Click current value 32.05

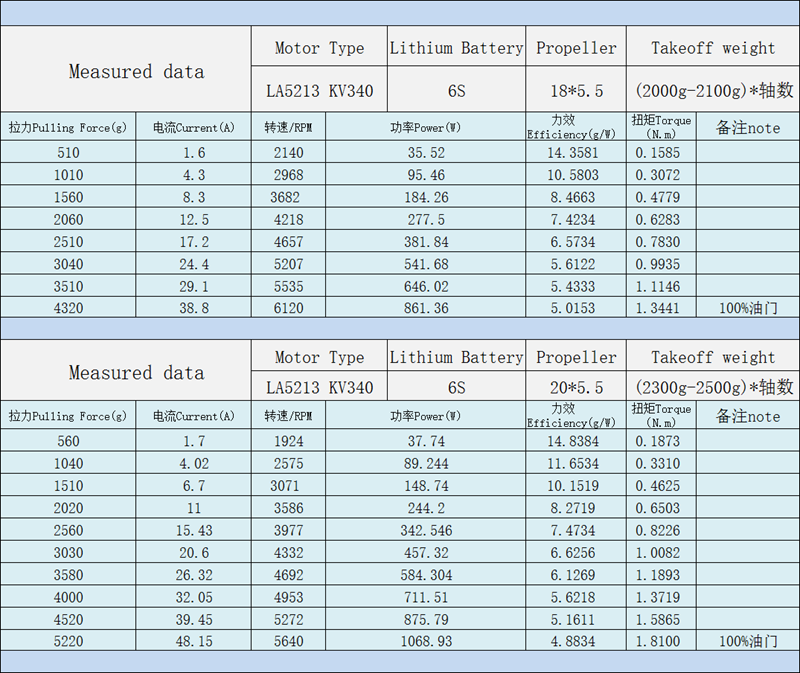(194, 597)
